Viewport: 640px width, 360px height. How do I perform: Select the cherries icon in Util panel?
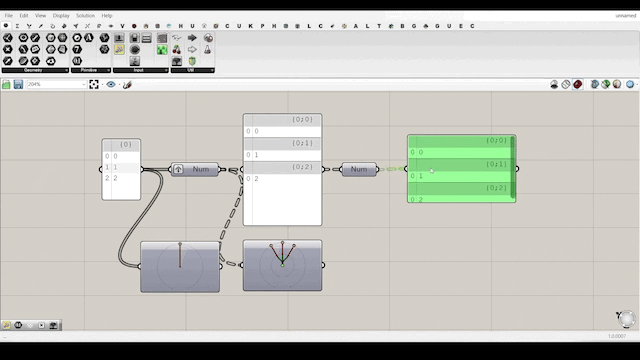(177, 50)
